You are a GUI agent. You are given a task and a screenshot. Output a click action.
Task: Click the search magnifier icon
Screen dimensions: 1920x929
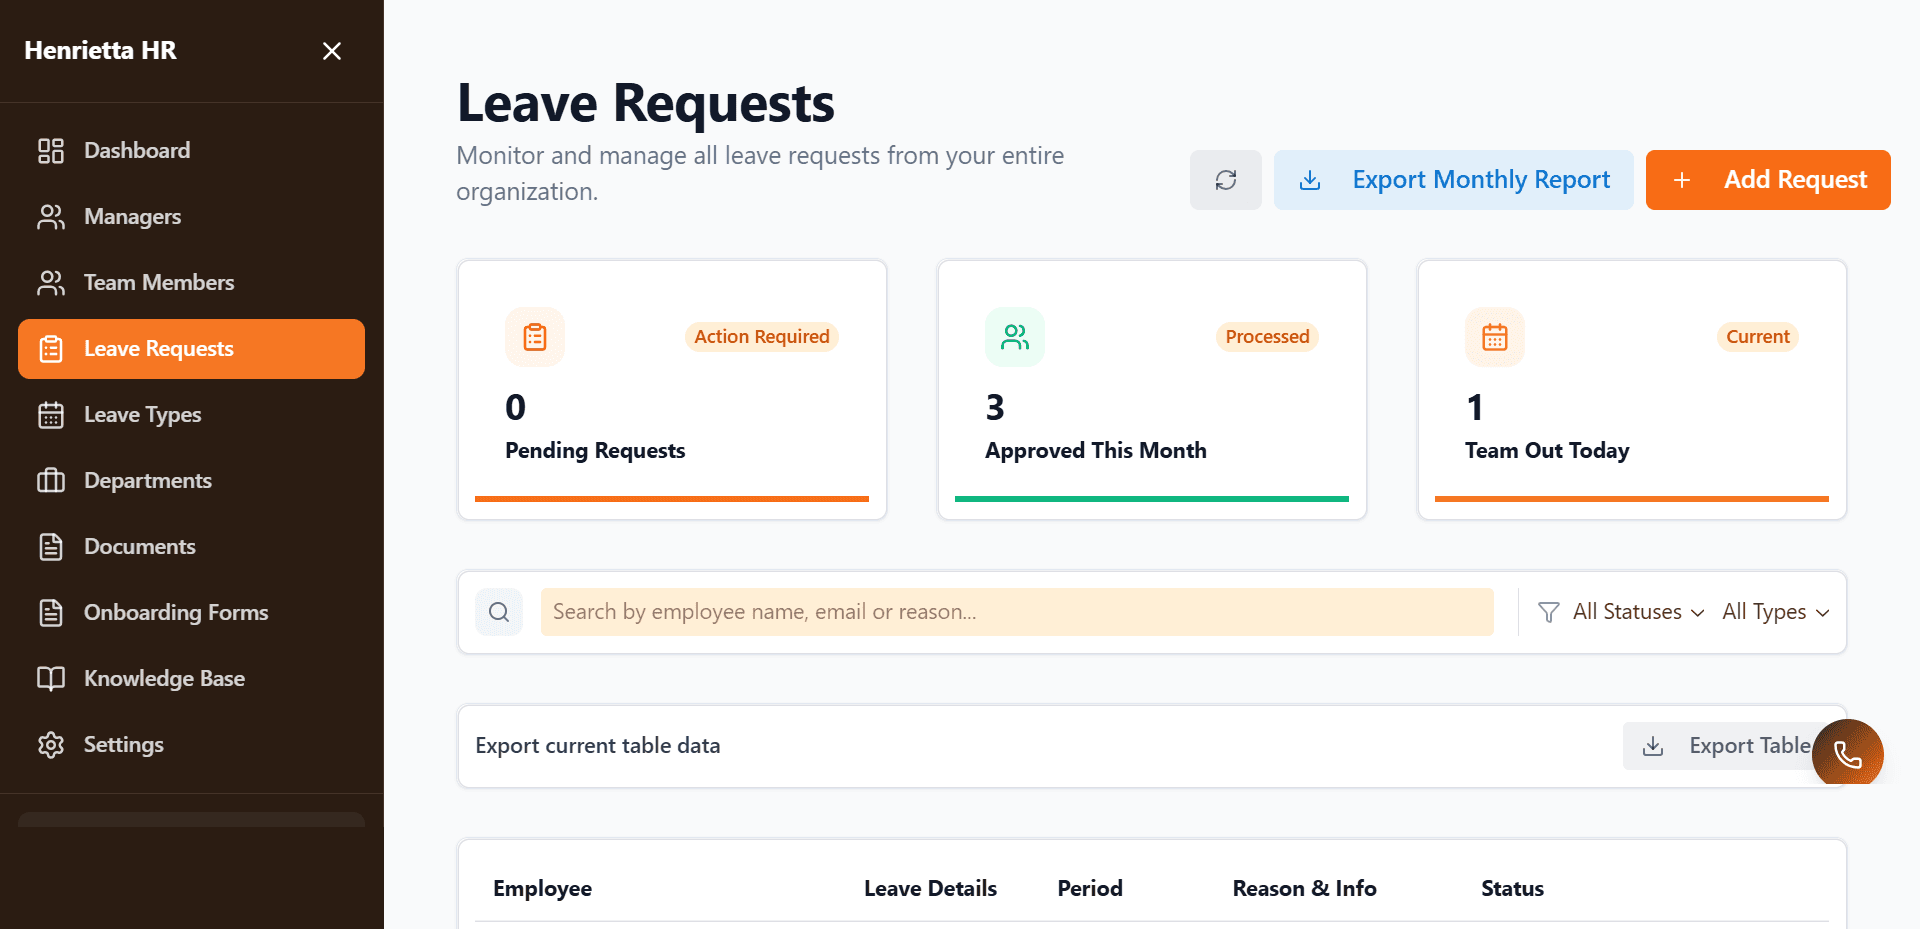click(499, 611)
